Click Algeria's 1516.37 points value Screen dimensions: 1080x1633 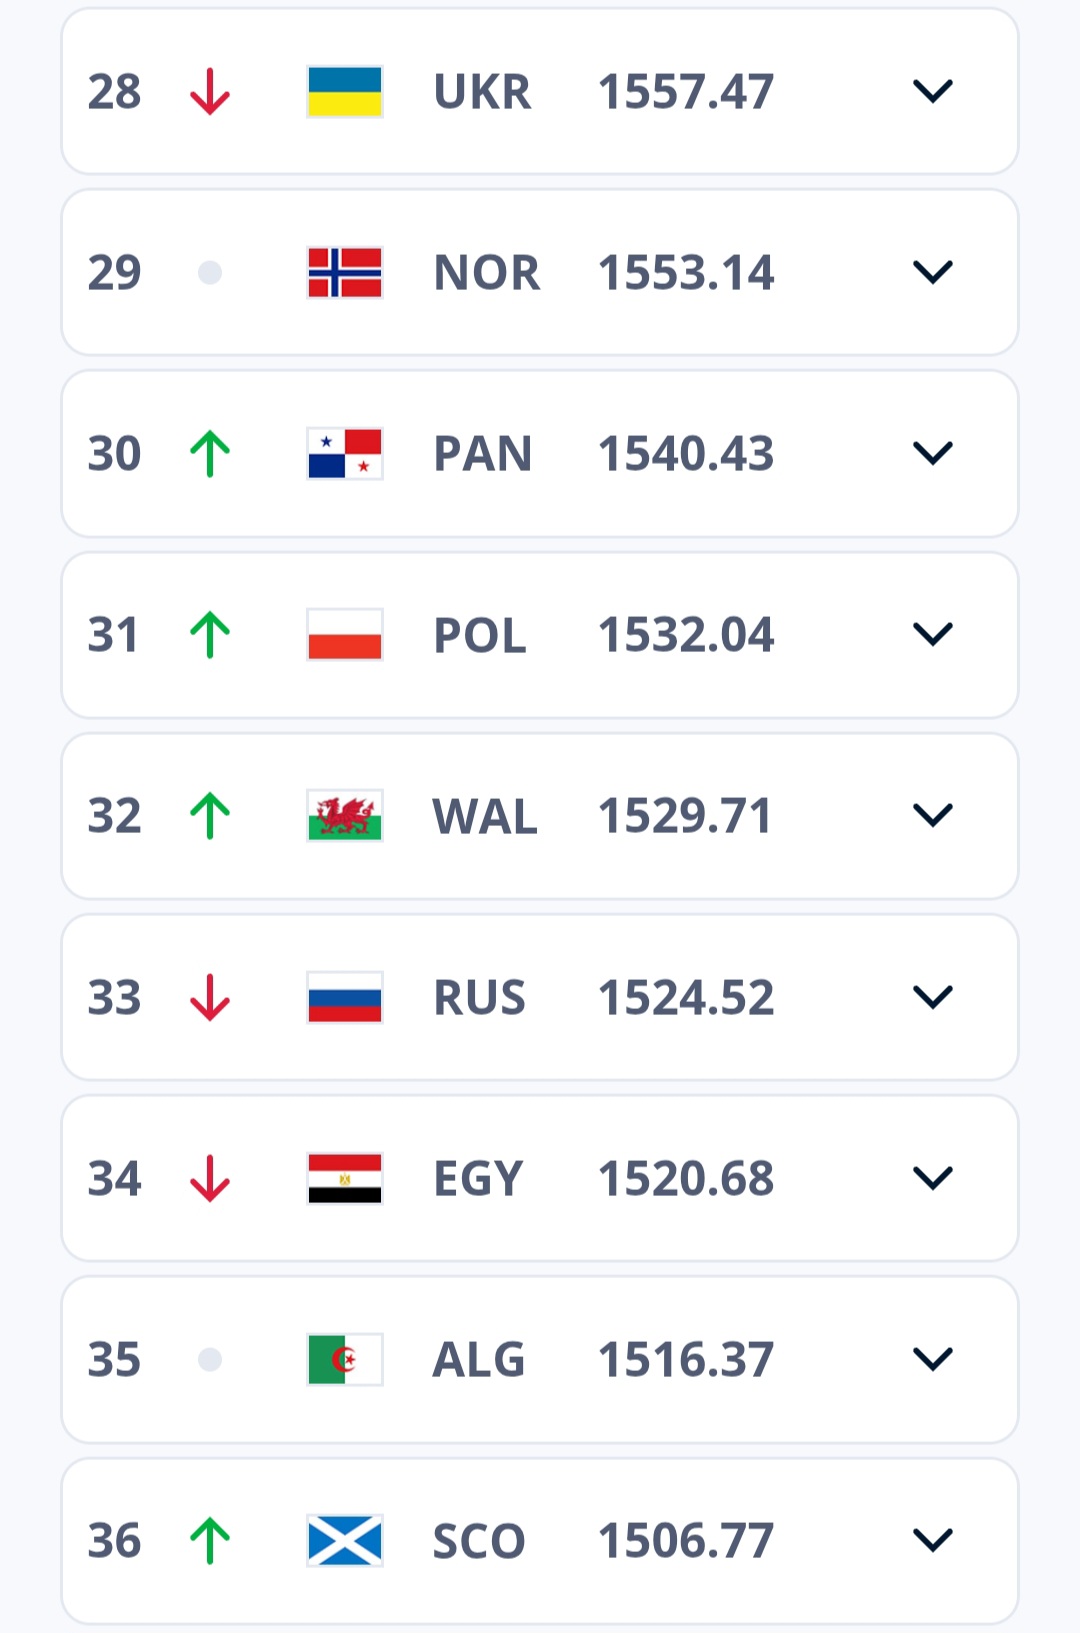[x=686, y=1359]
